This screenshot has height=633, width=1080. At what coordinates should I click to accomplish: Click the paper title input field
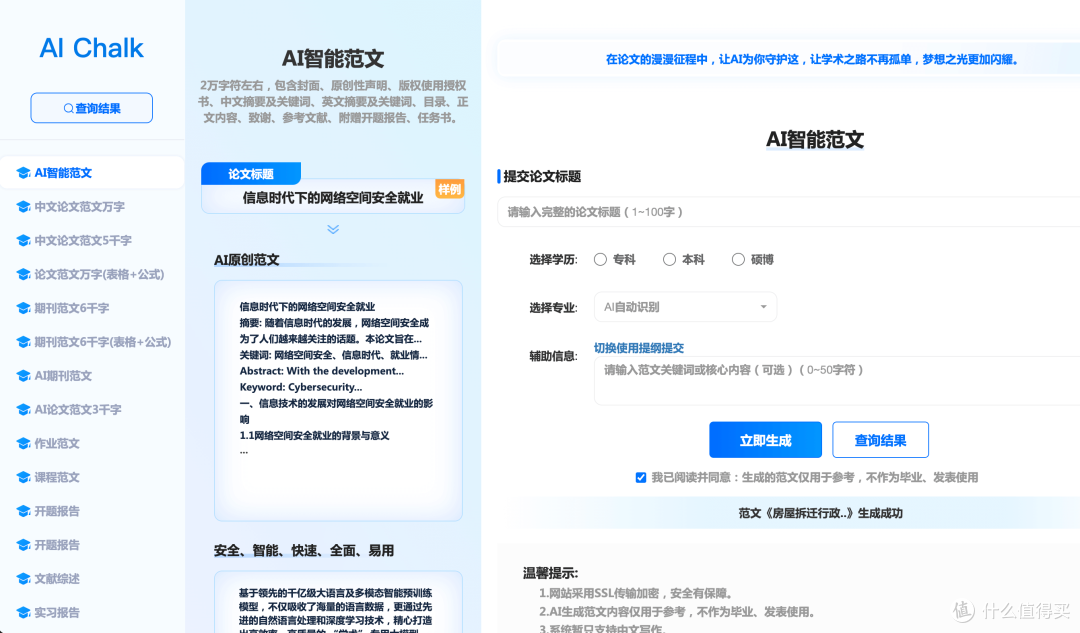click(789, 211)
